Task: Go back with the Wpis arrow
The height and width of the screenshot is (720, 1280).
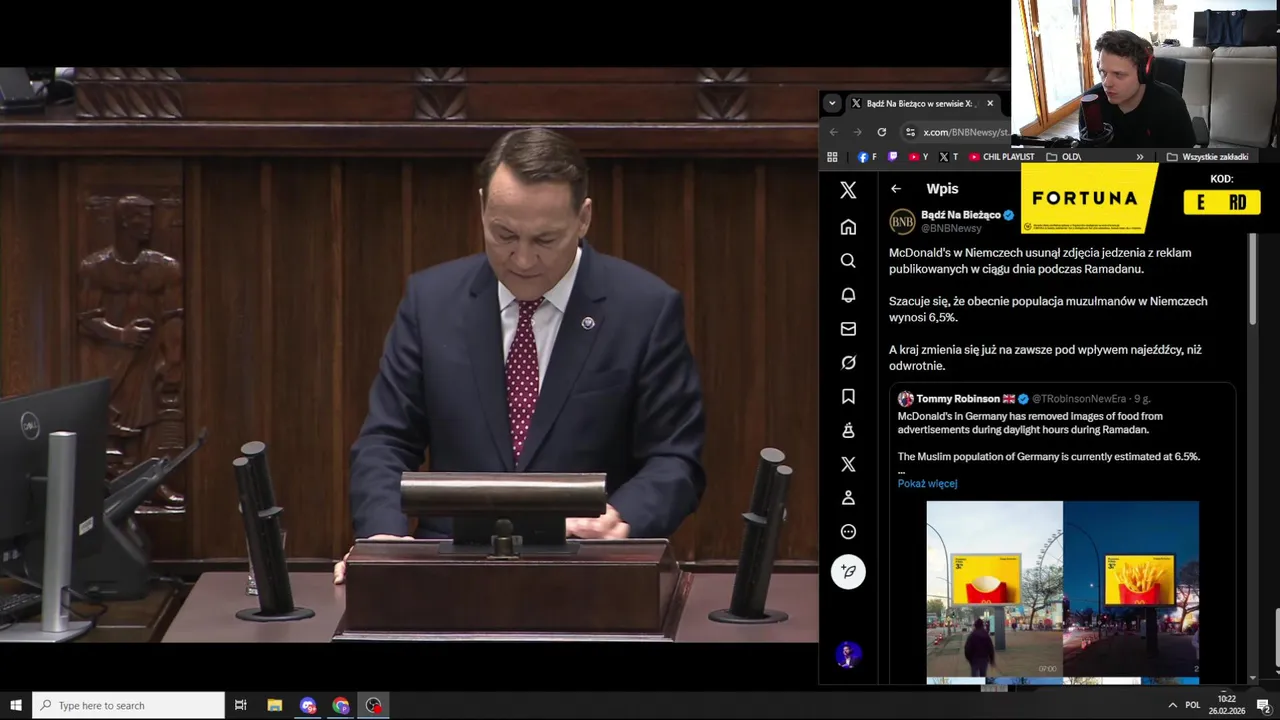Action: click(896, 189)
